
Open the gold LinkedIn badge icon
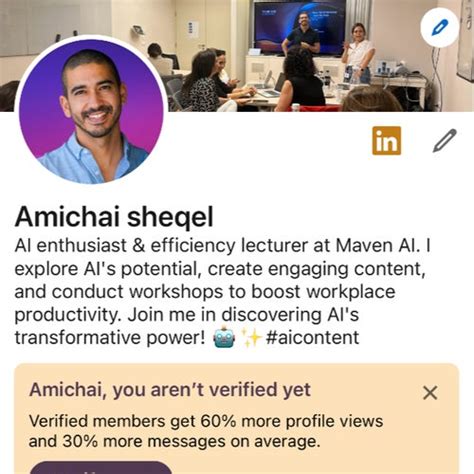point(387,141)
